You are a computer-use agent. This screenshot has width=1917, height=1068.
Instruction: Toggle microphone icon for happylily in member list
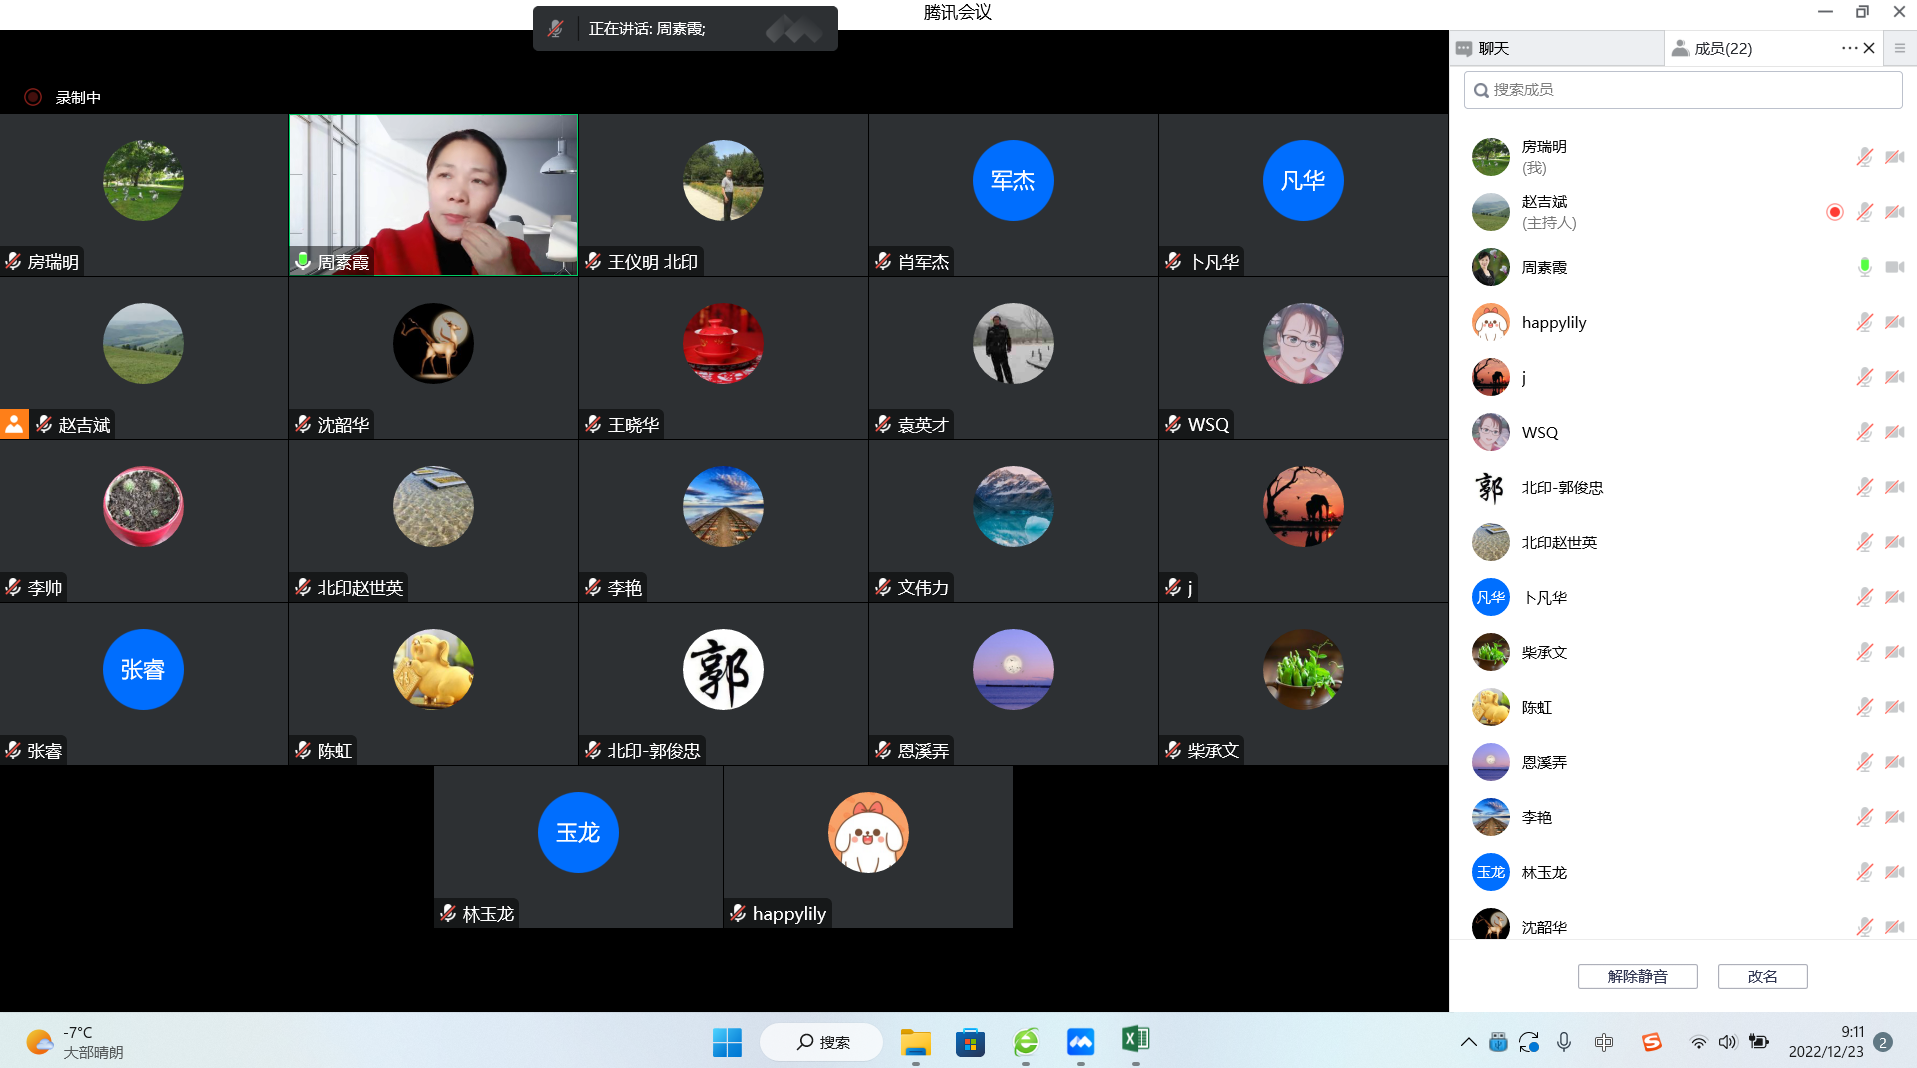[1864, 322]
